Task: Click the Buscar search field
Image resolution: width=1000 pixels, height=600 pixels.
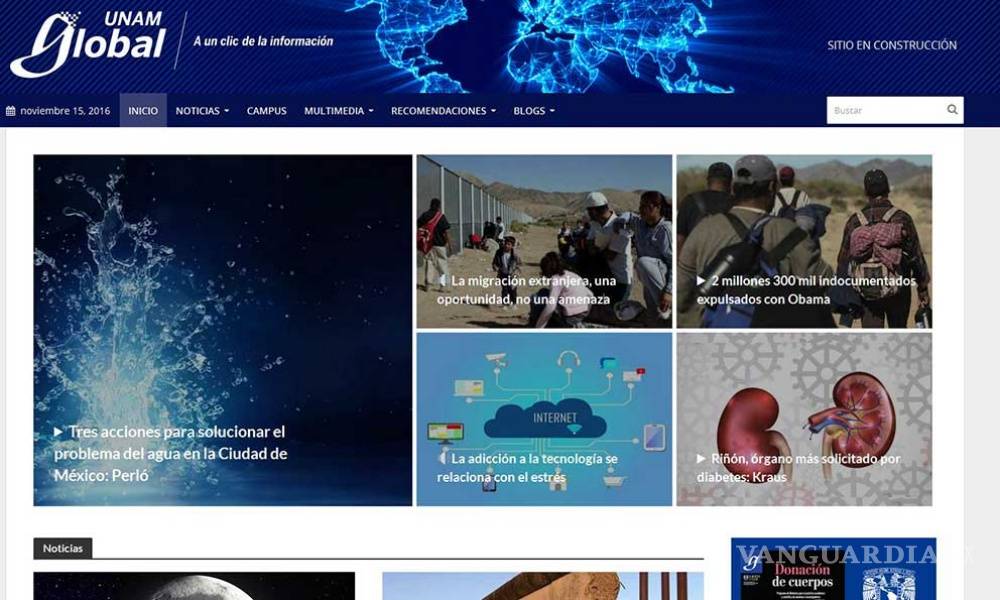Action: (895, 110)
